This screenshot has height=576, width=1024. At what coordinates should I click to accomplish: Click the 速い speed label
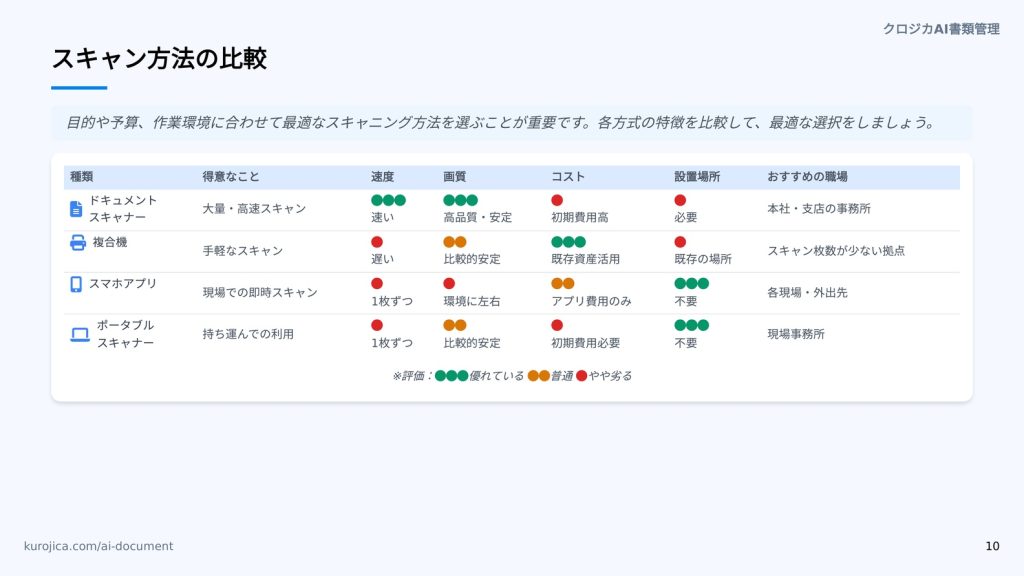coord(383,217)
